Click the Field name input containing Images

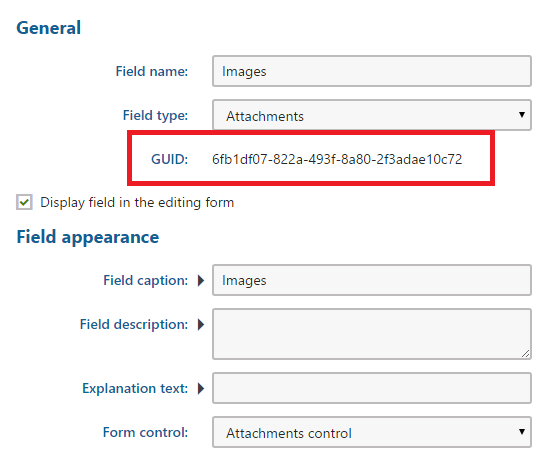point(372,71)
